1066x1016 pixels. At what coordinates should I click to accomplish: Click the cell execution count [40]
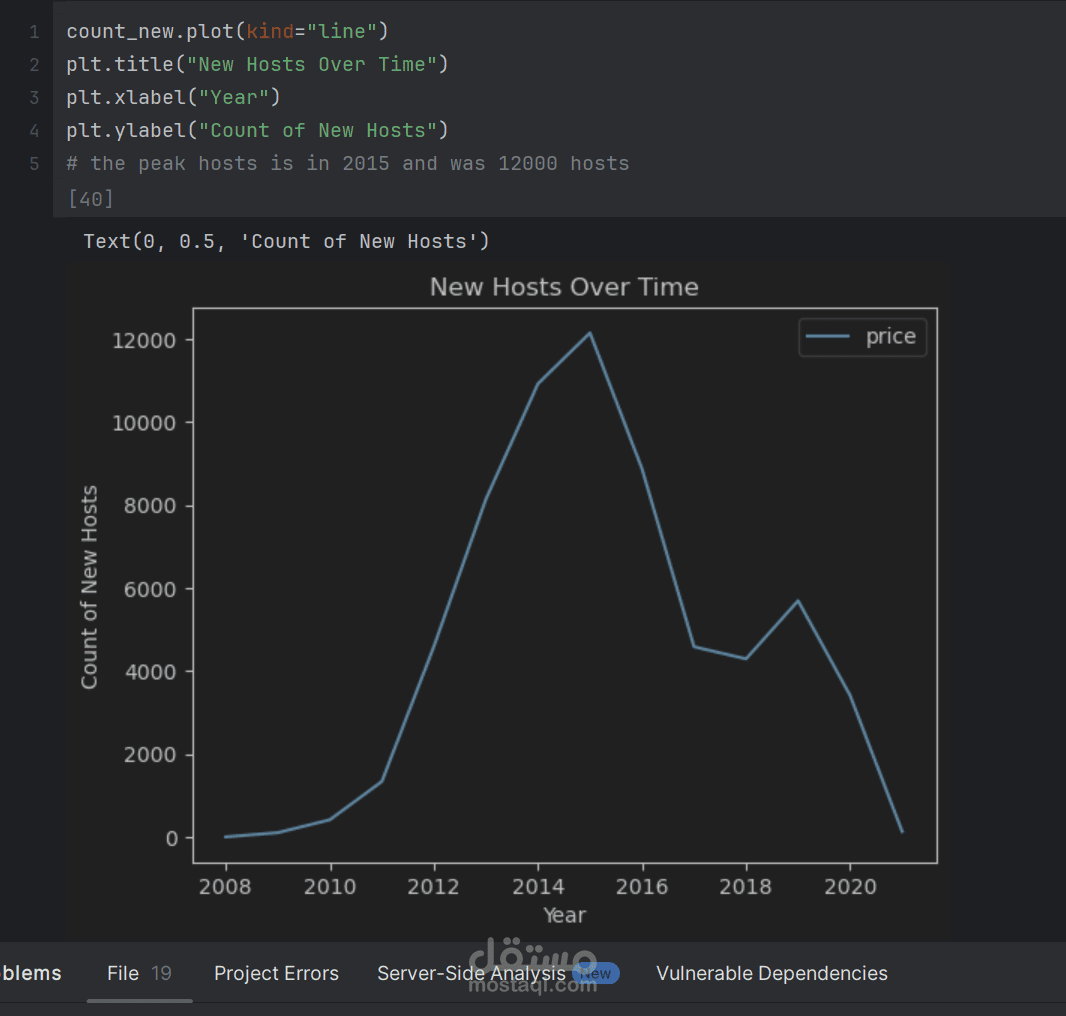click(90, 199)
